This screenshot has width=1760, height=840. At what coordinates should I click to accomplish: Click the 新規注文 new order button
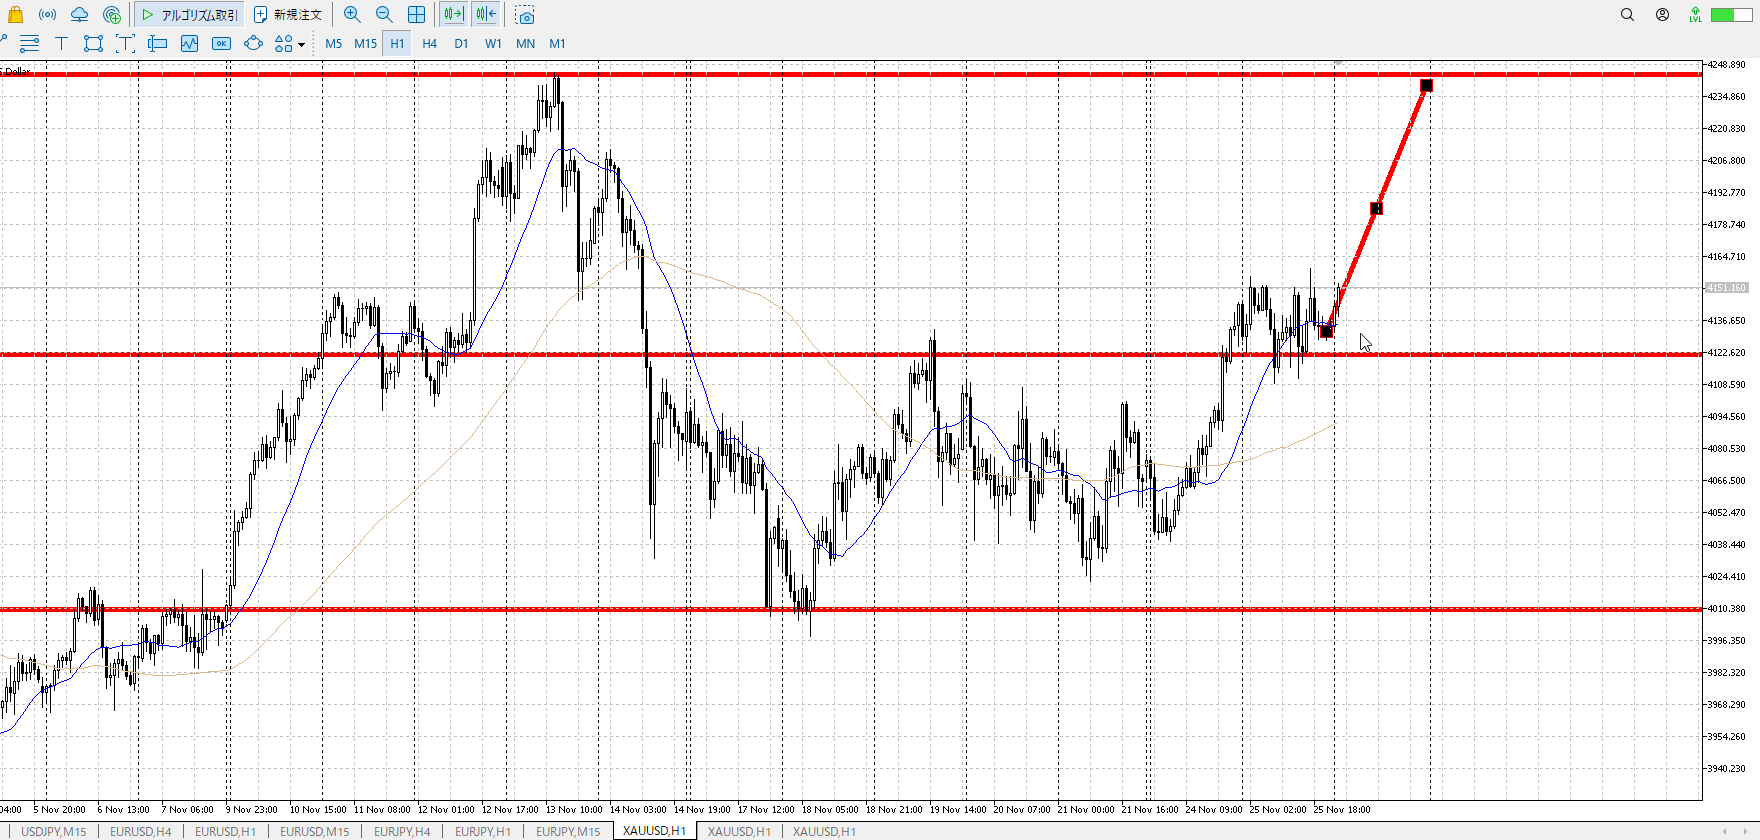(x=288, y=15)
